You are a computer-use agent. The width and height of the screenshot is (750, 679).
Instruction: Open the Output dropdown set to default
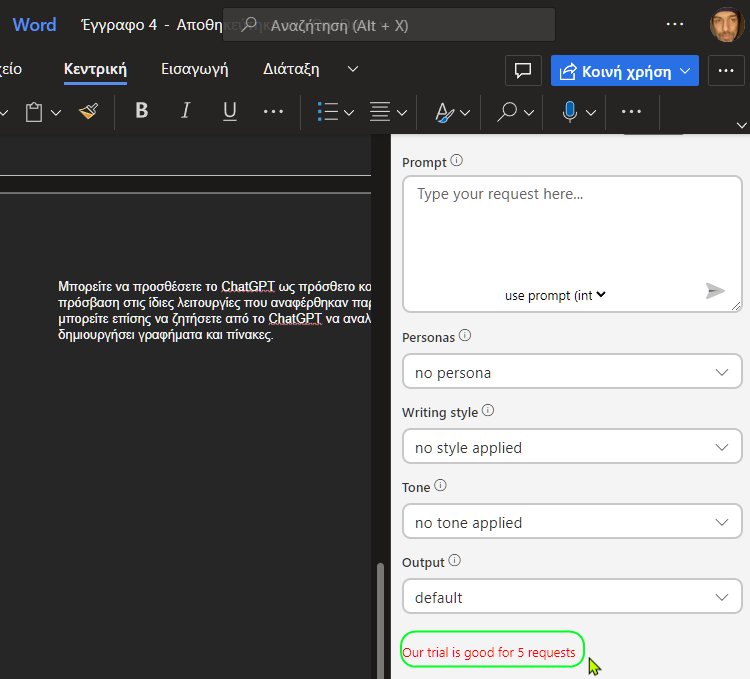[572, 596]
